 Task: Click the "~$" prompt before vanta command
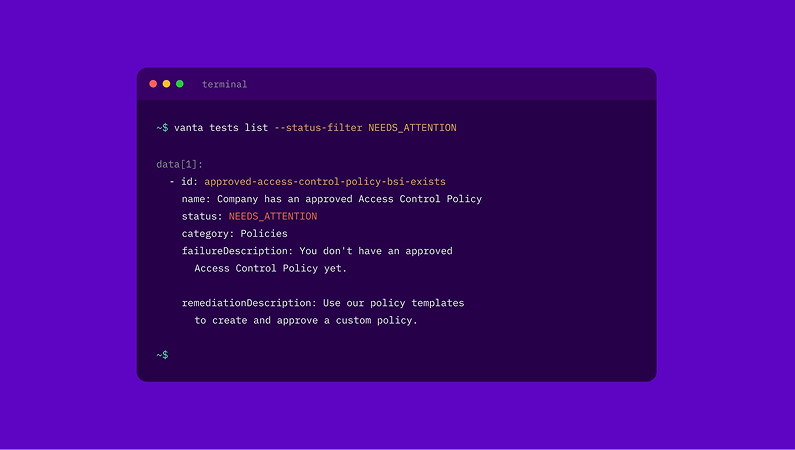click(x=162, y=128)
